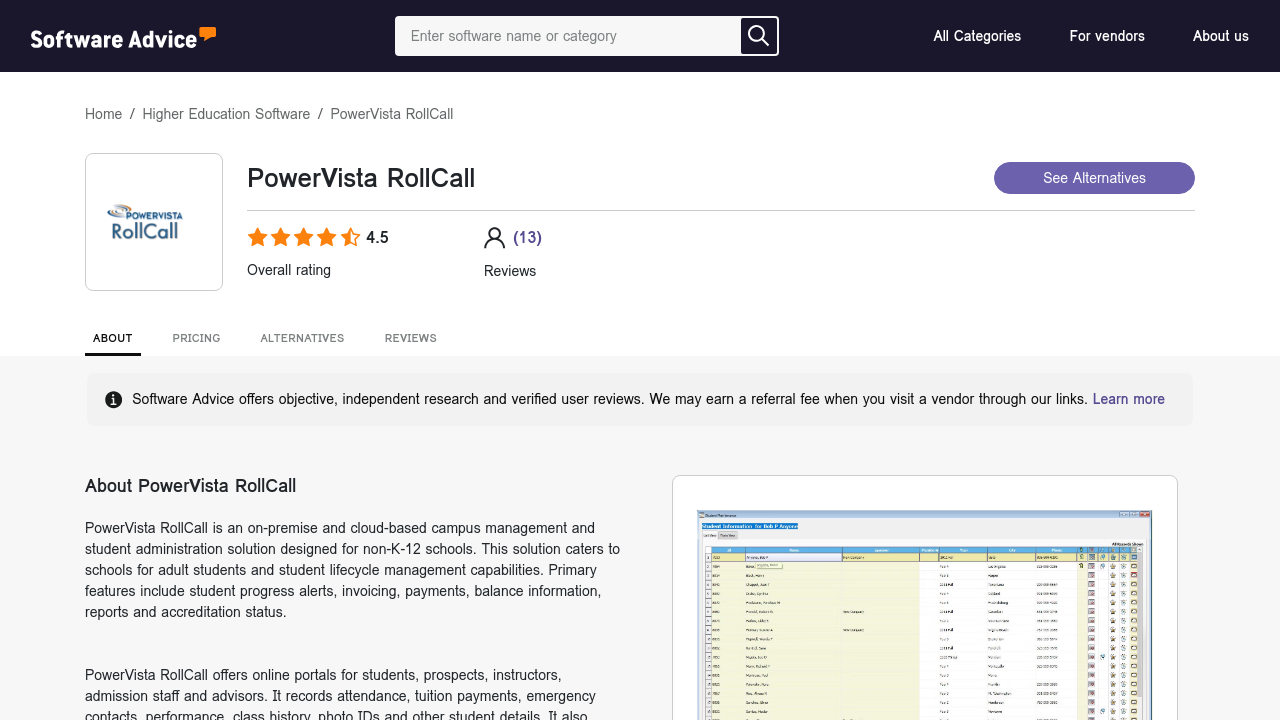1280x720 pixels.
Task: Open Higher Education Software breadcrumb
Action: click(226, 114)
